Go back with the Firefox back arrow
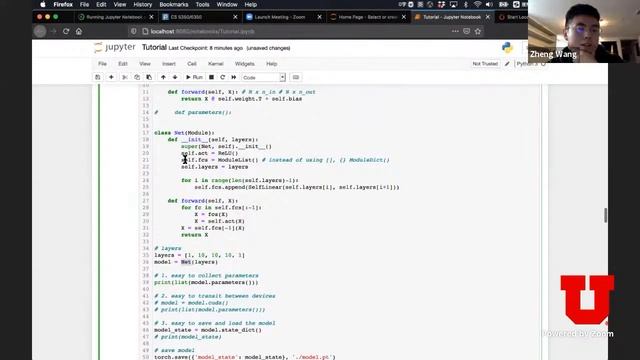 40,31
